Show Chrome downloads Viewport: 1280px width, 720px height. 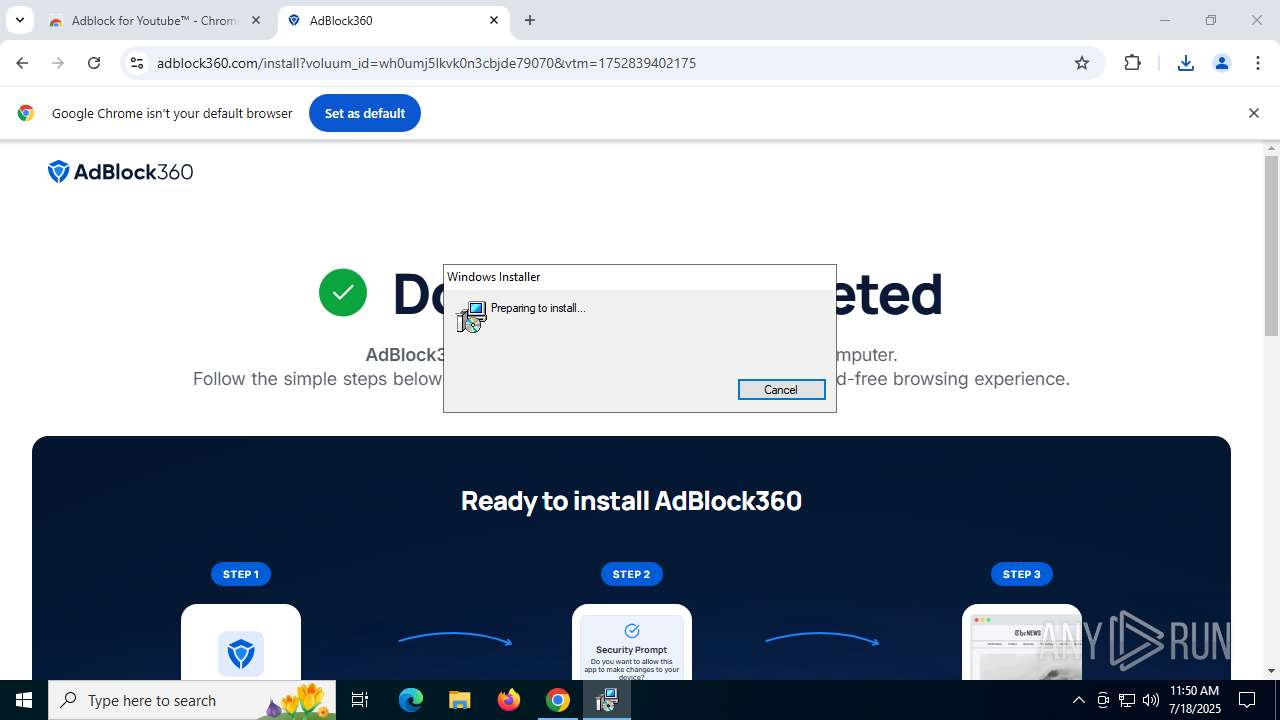(x=1186, y=63)
